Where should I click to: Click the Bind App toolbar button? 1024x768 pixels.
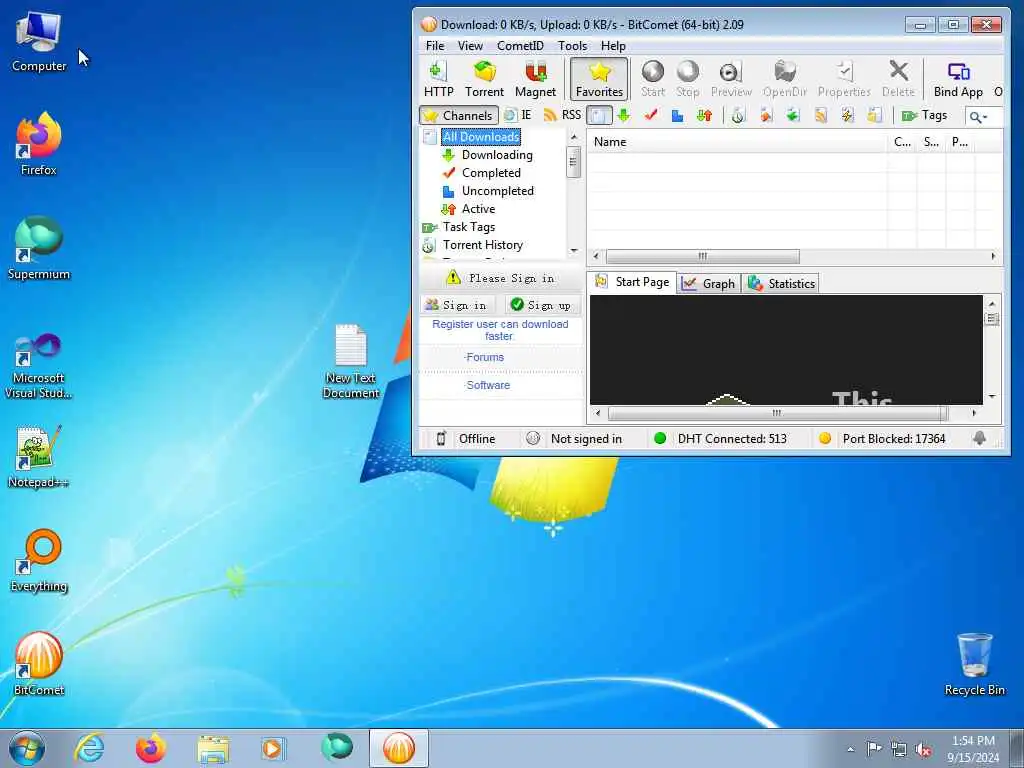958,79
